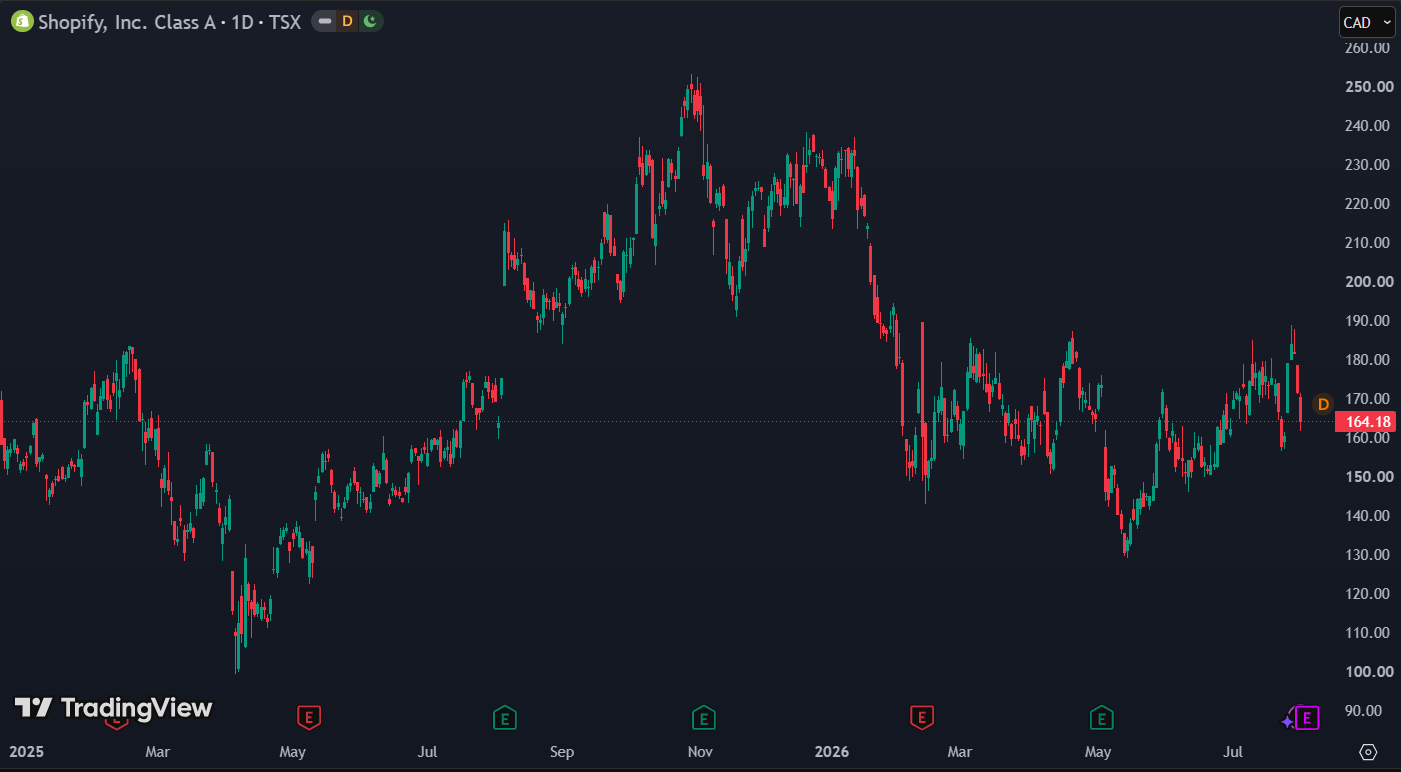Click the 190.00 price scale label
Viewport: 1401px width, 772px height.
click(1369, 320)
